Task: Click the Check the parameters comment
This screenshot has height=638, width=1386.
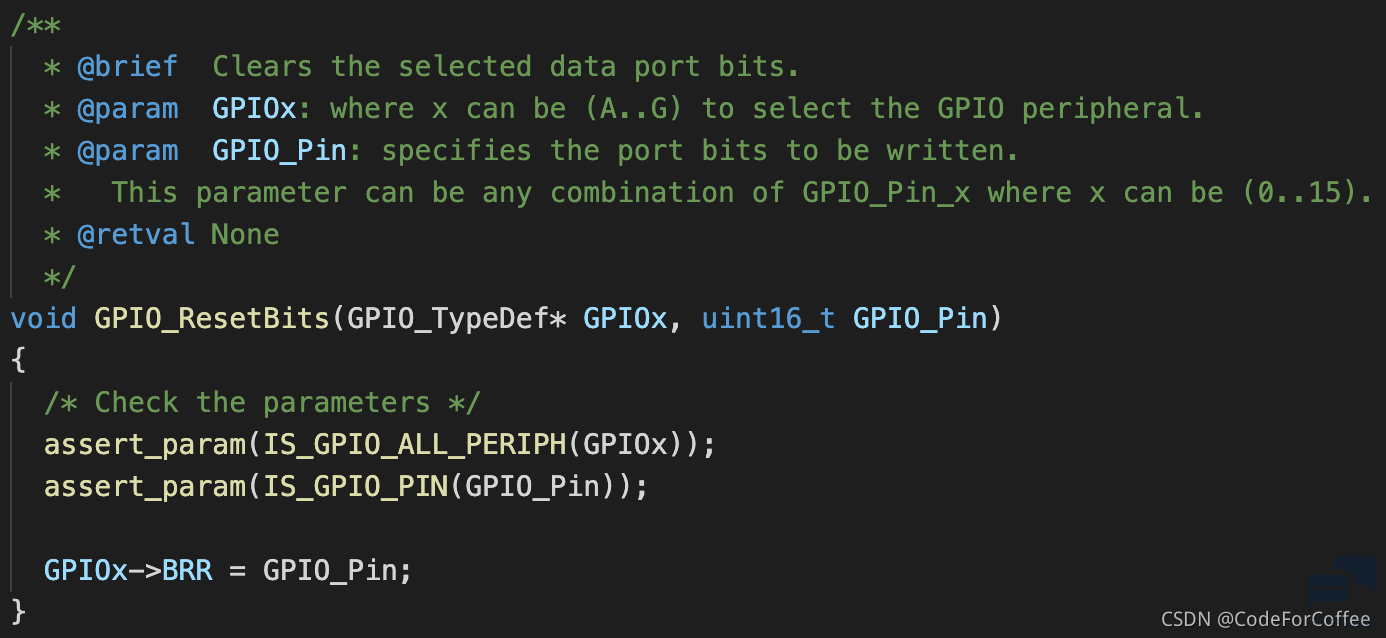Action: [262, 403]
